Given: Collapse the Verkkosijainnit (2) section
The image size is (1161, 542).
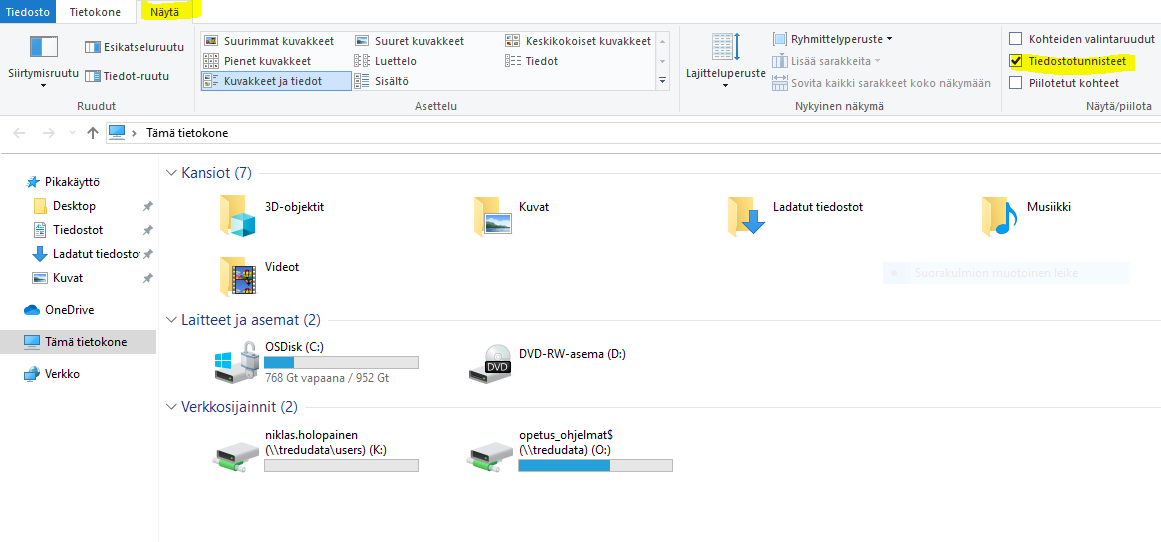Looking at the screenshot, I should point(170,408).
